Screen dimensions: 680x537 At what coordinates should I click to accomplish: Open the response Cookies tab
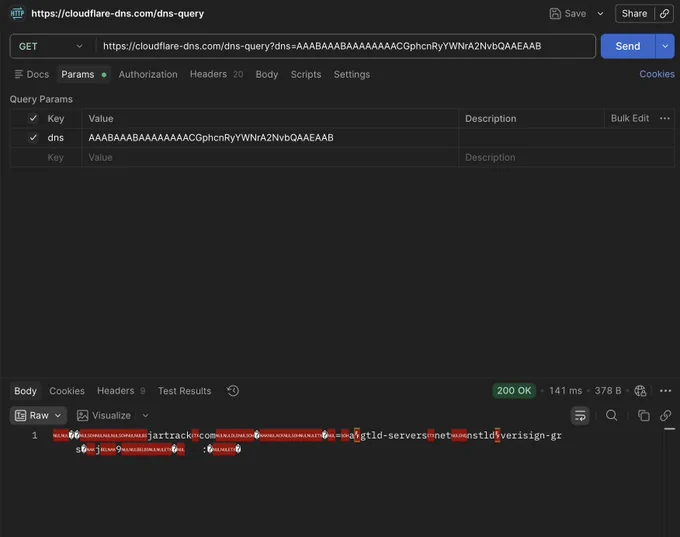click(67, 391)
